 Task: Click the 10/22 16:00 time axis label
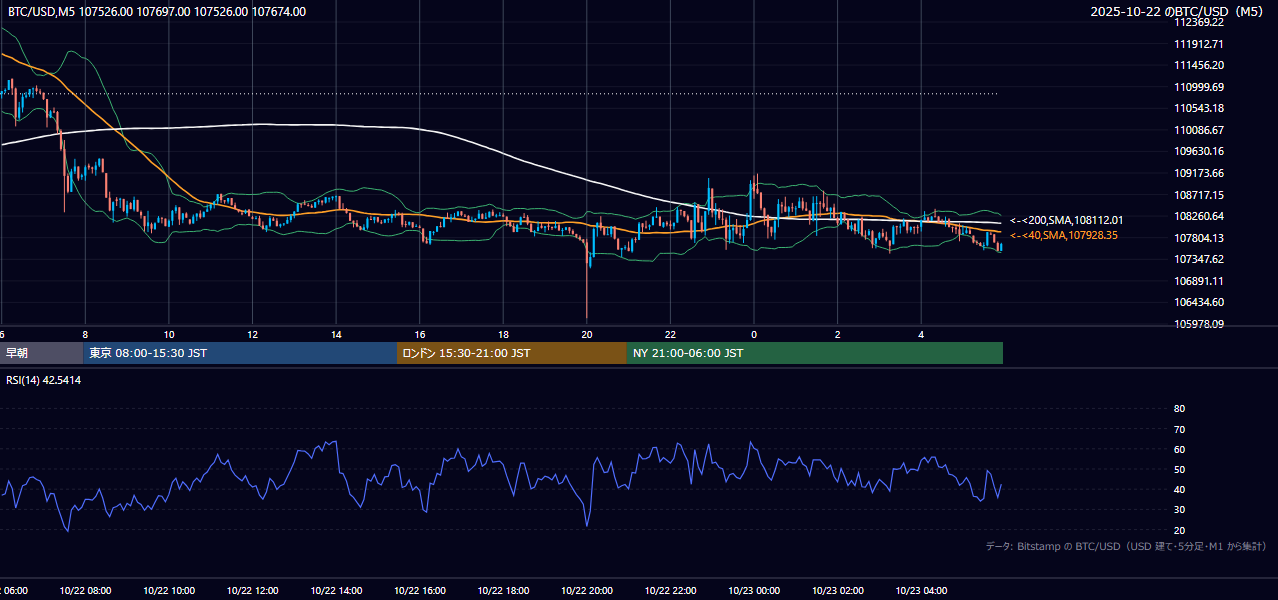419,591
